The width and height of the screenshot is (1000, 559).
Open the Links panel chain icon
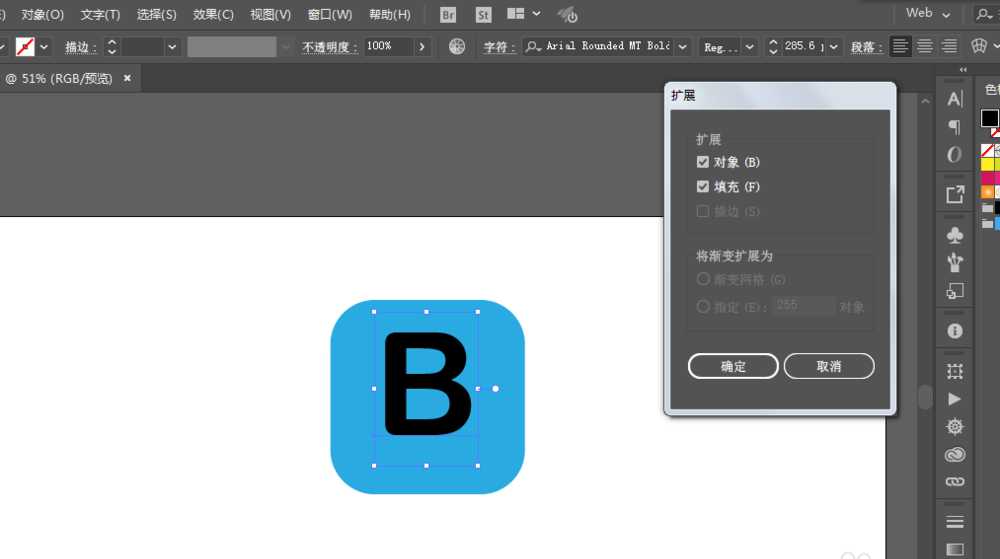[x=955, y=481]
